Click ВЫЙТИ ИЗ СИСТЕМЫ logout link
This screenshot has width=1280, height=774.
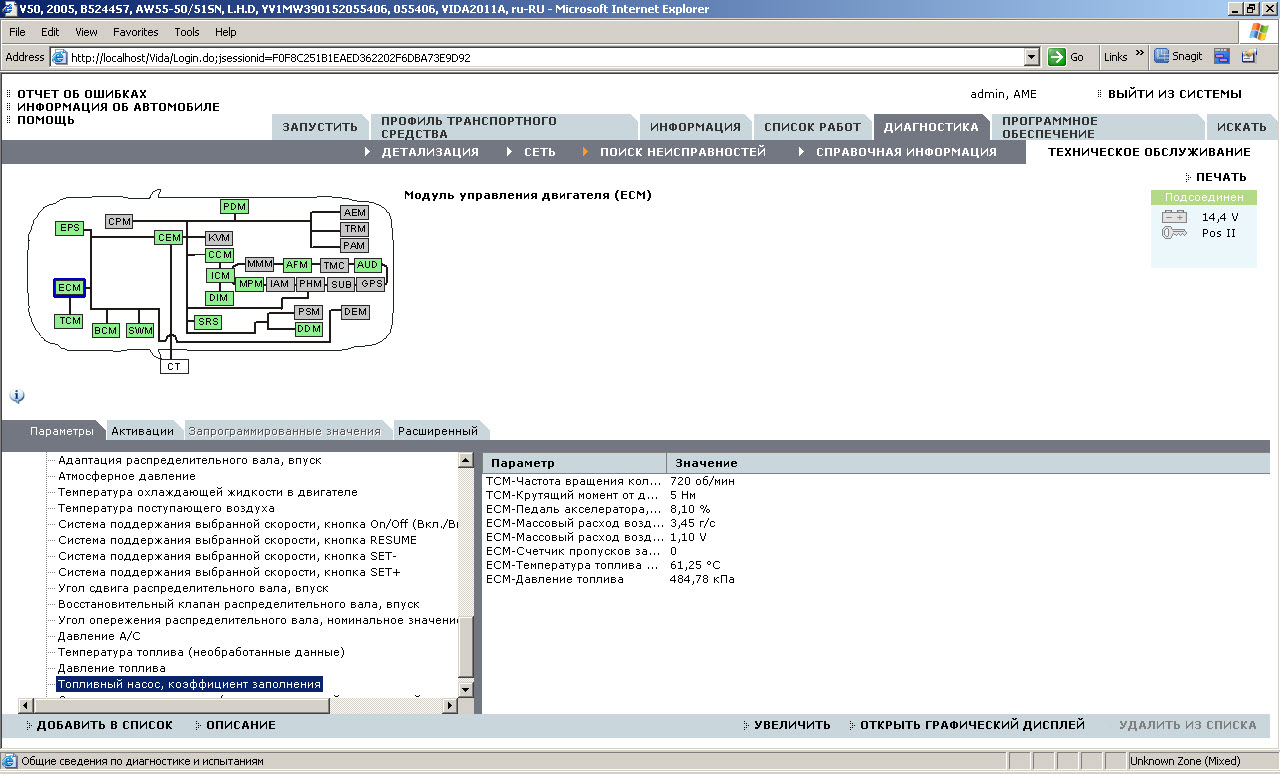click(x=1174, y=94)
